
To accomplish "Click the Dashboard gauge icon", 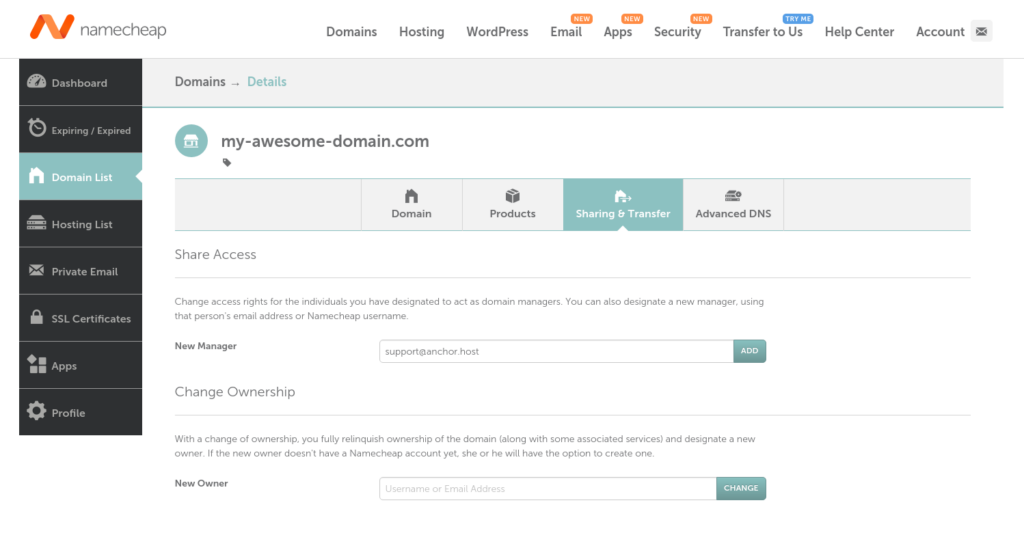I will pyautogui.click(x=37, y=82).
